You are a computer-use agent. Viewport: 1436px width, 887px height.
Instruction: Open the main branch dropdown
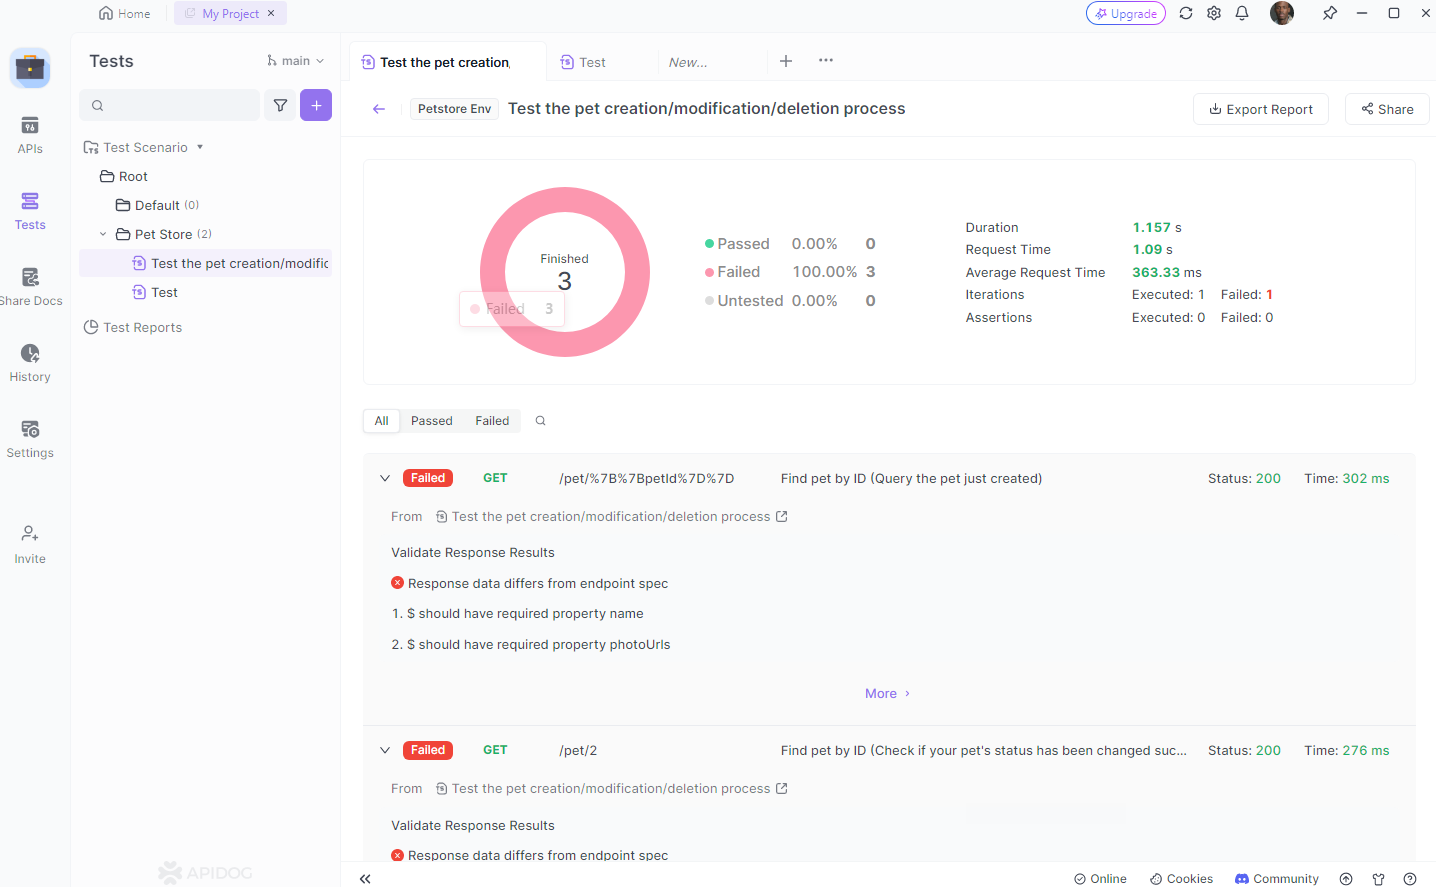[x=295, y=60]
